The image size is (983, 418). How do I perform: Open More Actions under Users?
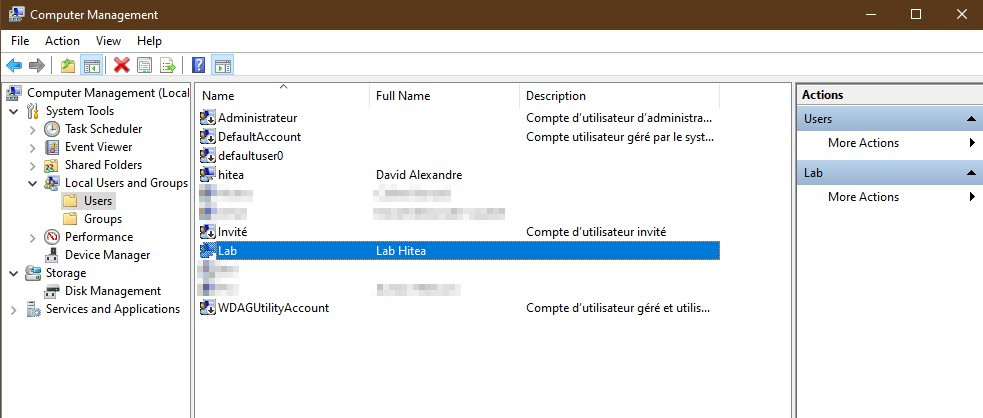[x=890, y=143]
